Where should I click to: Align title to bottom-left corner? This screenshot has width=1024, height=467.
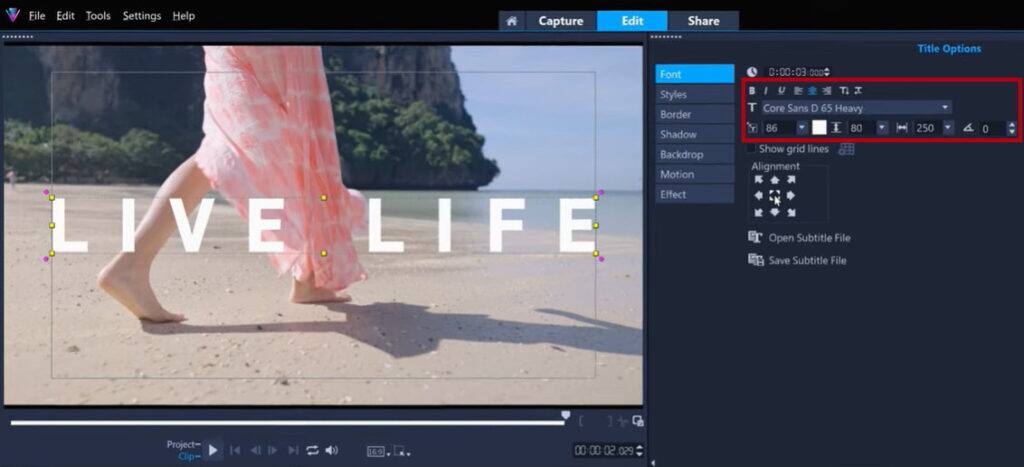pyautogui.click(x=758, y=212)
